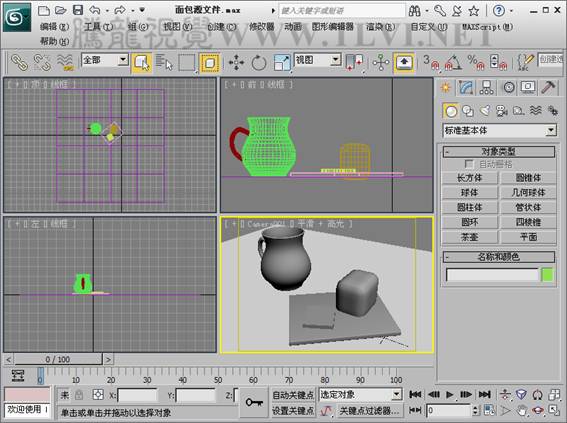This screenshot has width=567, height=423.
Task: Click Edit Named Selection Sets icon
Action: click(x=525, y=63)
